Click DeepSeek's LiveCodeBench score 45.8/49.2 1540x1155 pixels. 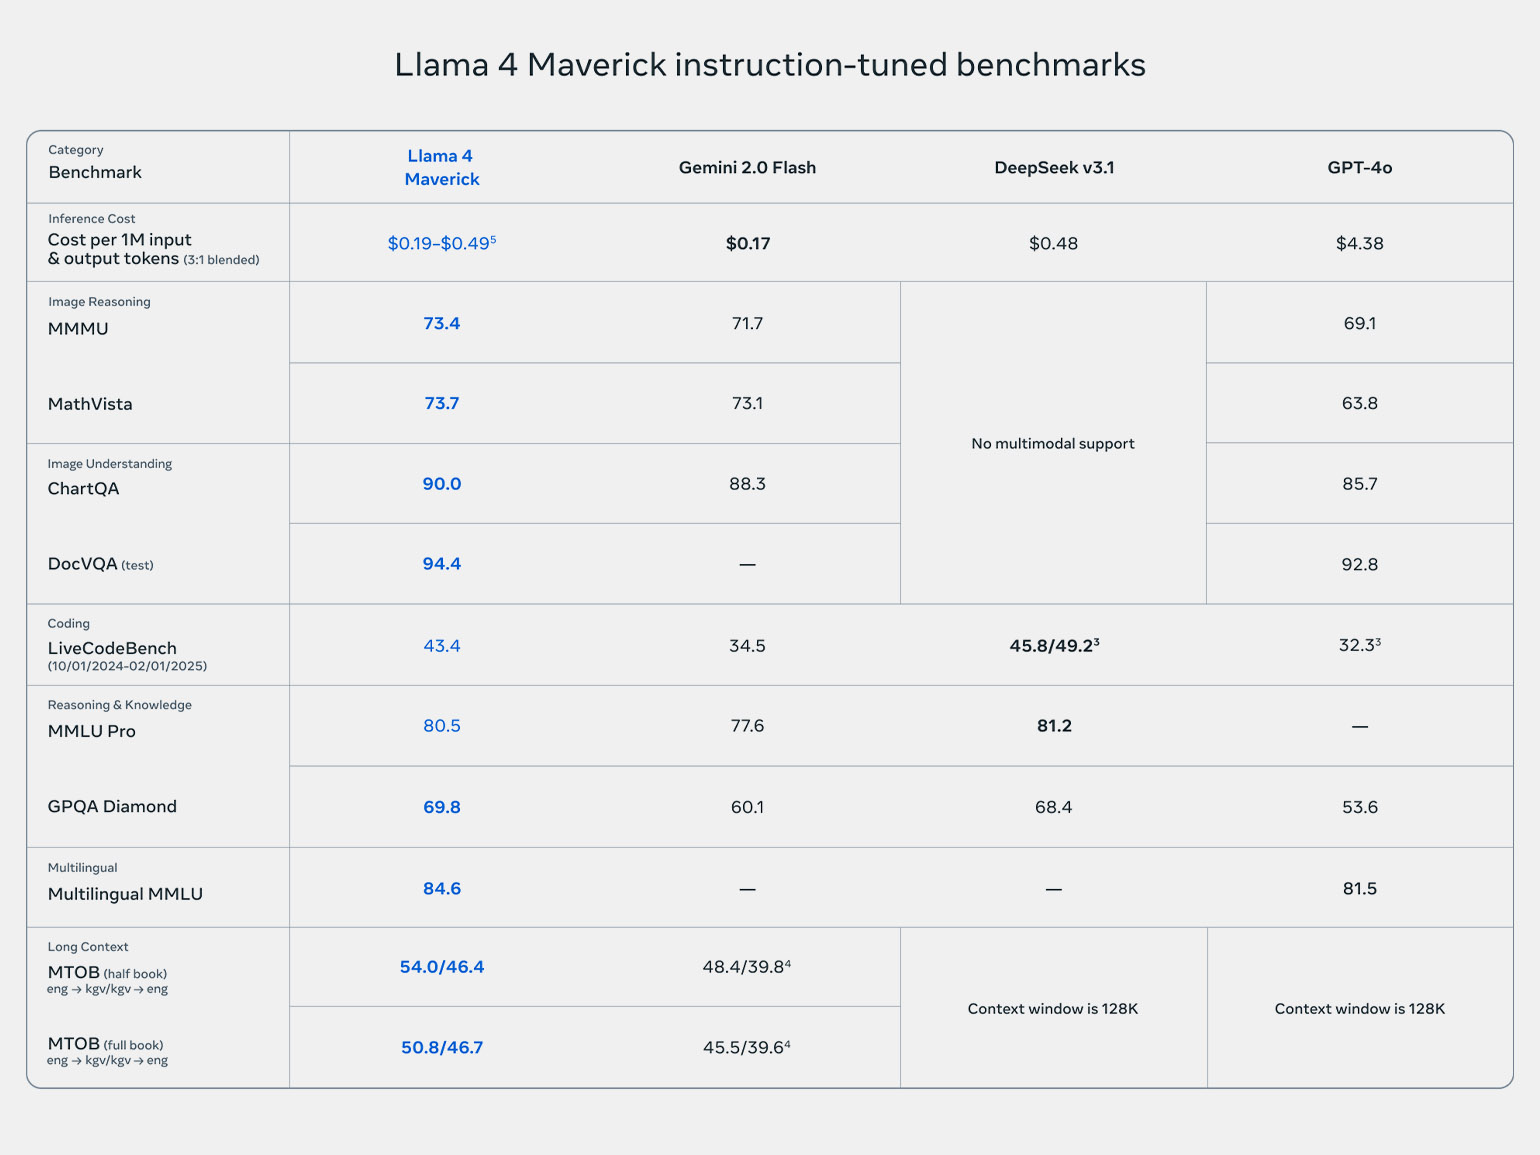click(x=1053, y=646)
